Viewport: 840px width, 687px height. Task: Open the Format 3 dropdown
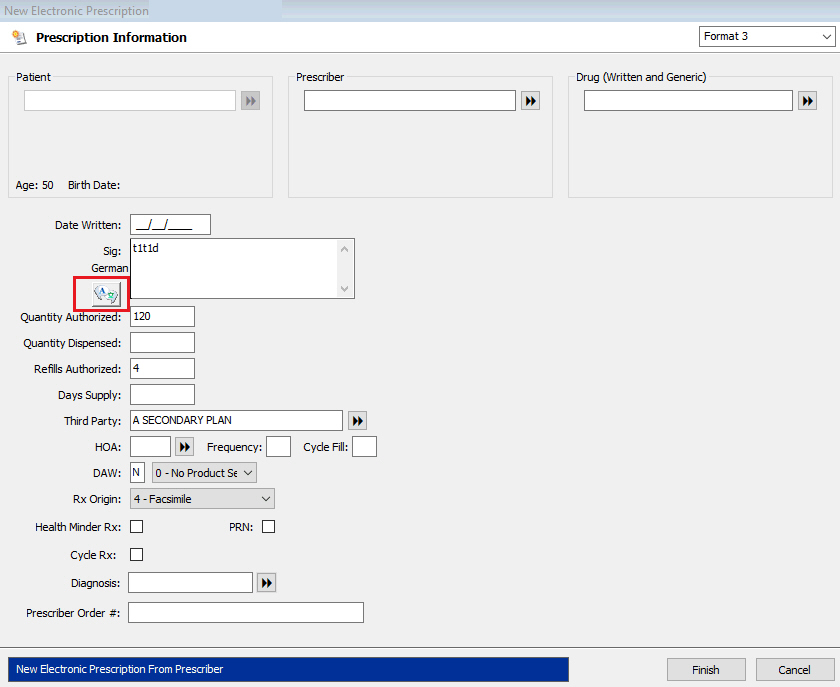pyautogui.click(x=767, y=37)
